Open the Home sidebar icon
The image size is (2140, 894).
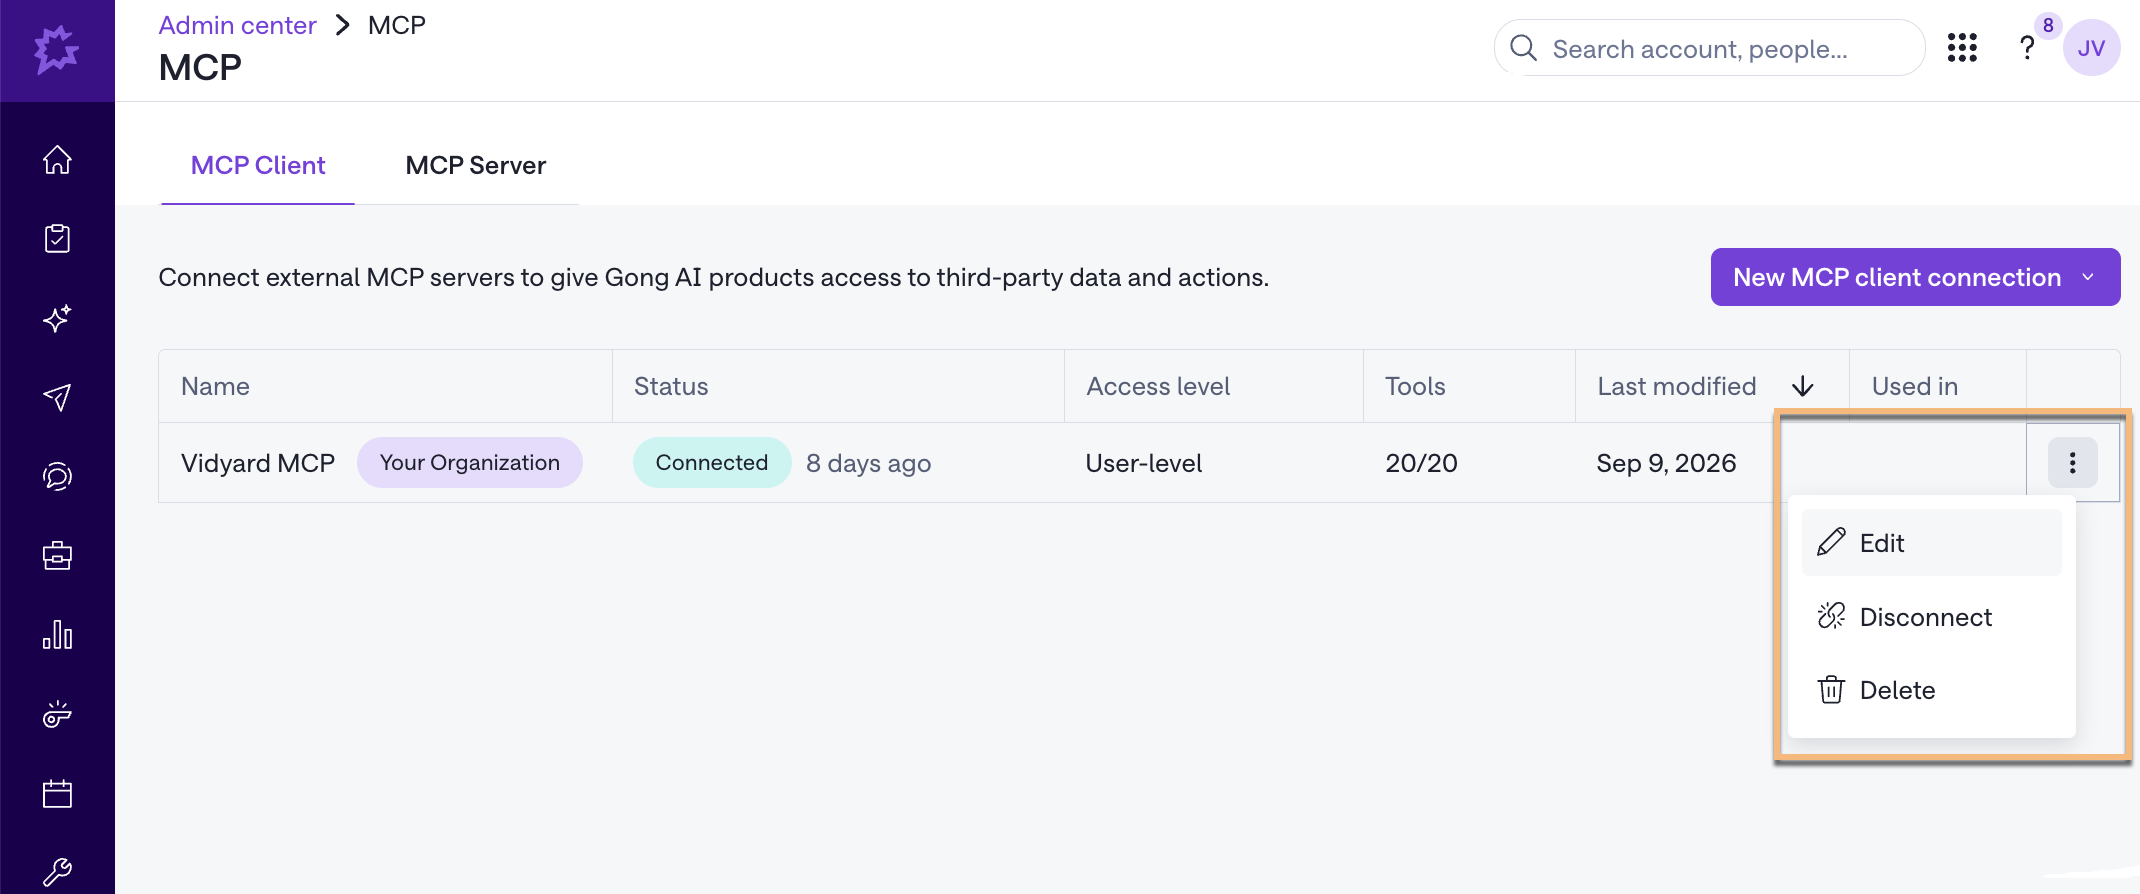57,160
